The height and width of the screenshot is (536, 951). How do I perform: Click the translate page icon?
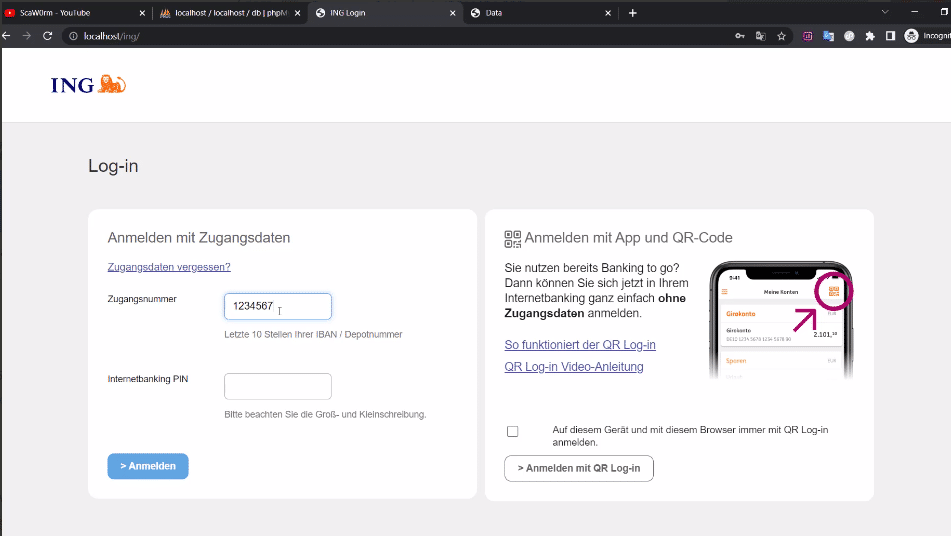point(760,36)
